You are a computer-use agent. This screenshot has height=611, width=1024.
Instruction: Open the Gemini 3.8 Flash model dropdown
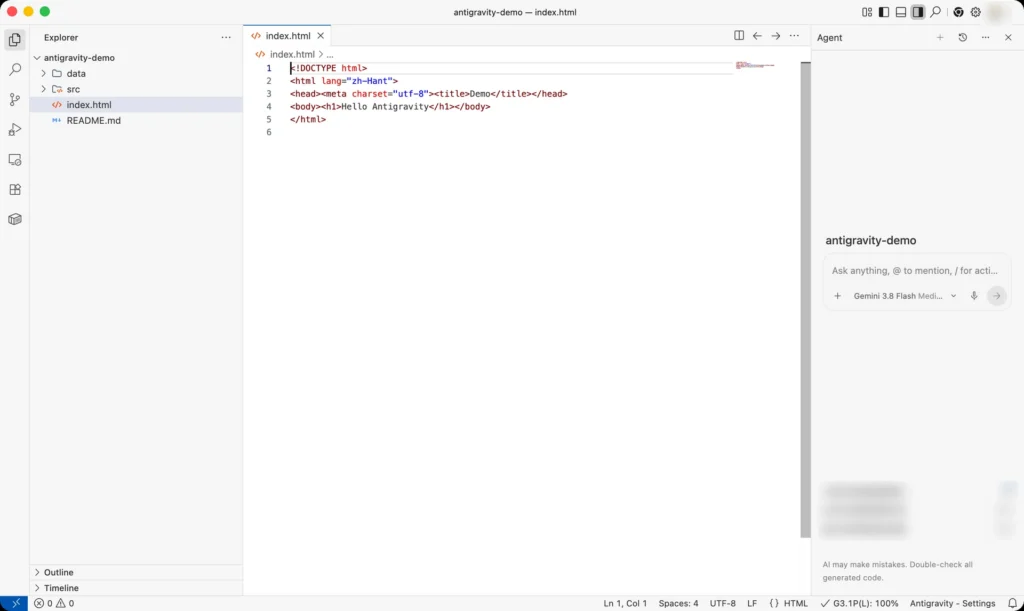click(904, 296)
